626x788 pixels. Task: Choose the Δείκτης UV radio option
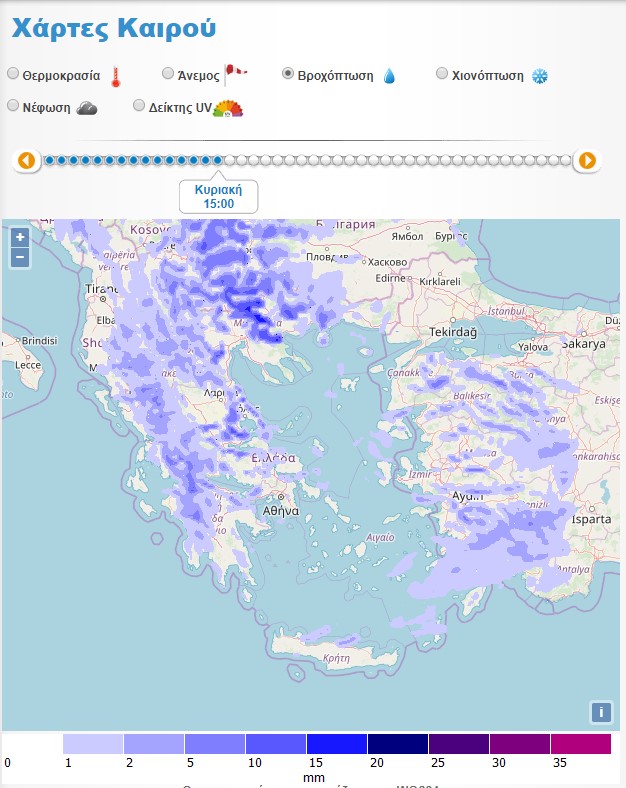(139, 106)
